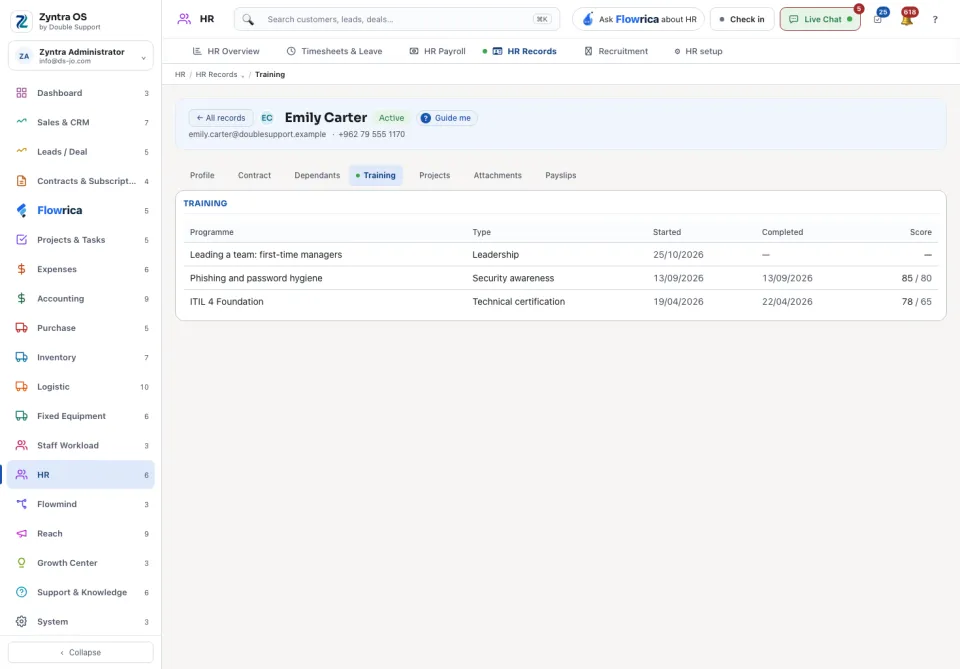Ask Flowrica about HR
Screen dimensions: 960x669
(x=639, y=20)
